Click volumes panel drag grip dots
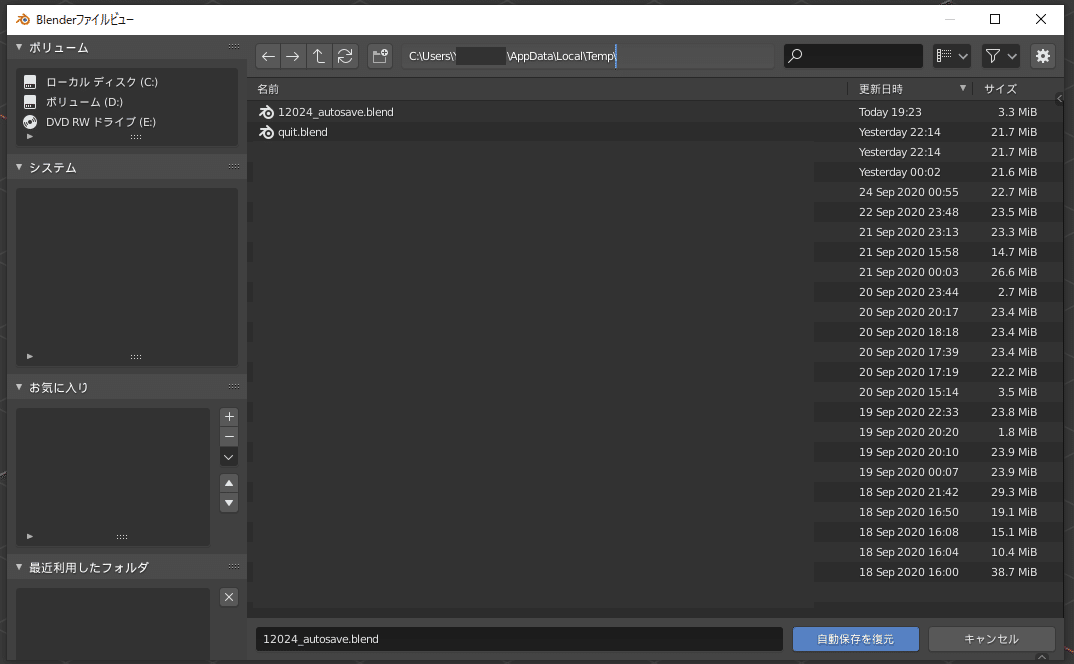 pyautogui.click(x=234, y=47)
